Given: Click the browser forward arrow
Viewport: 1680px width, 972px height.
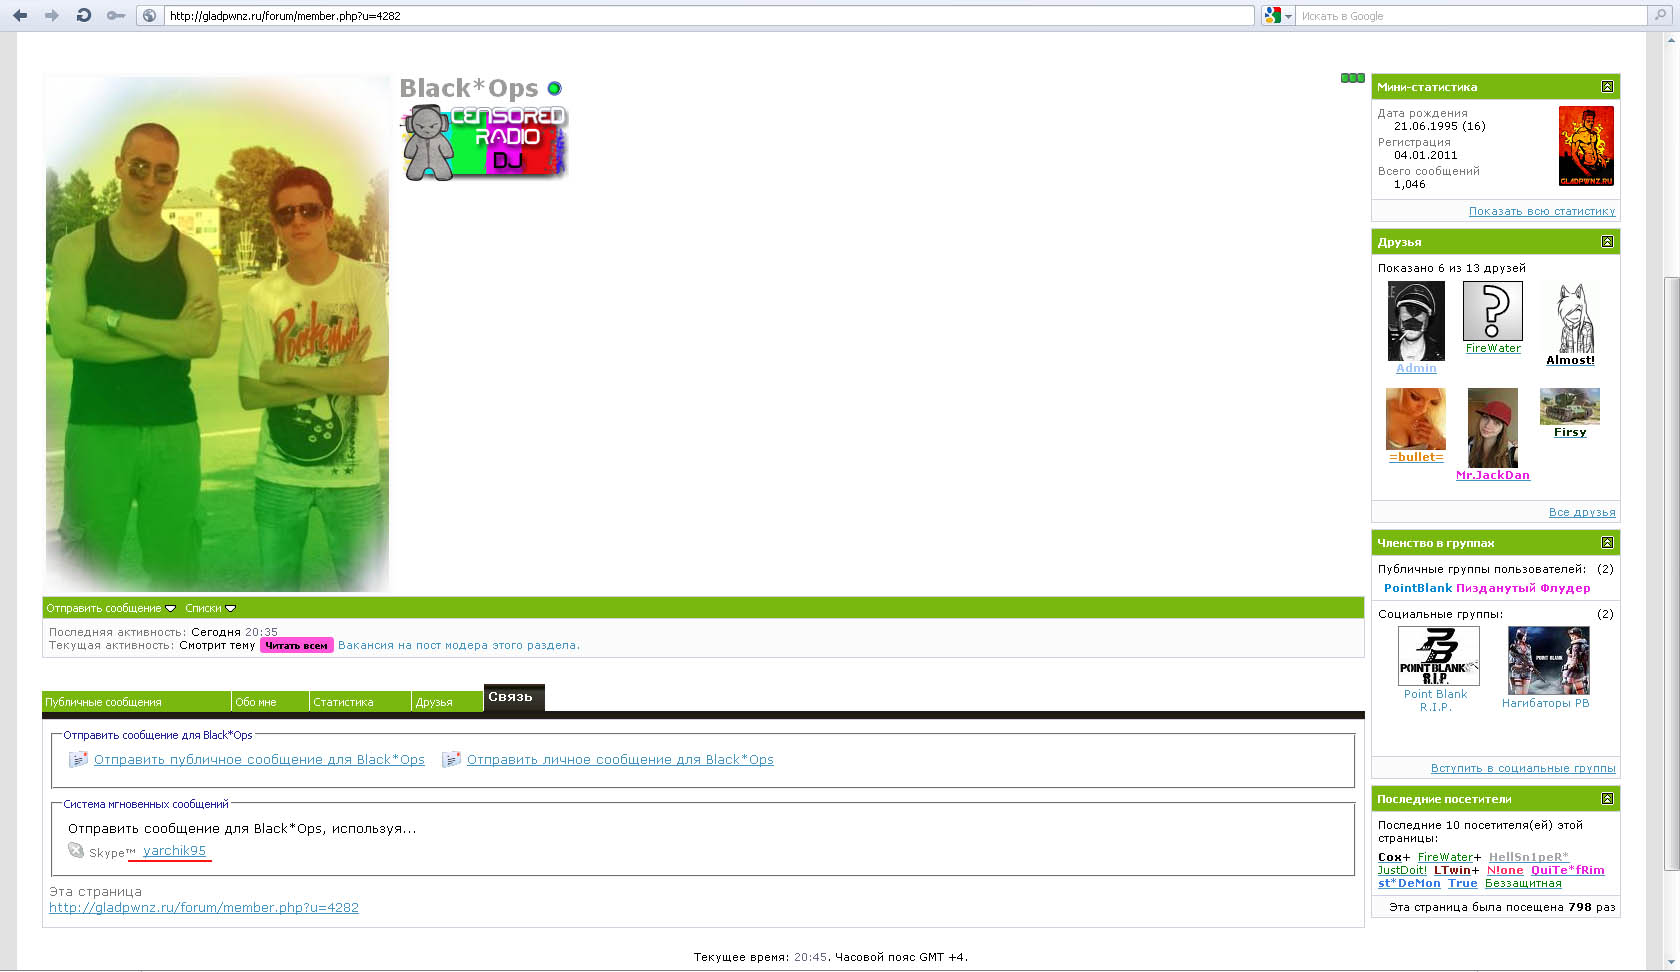Looking at the screenshot, I should tap(52, 15).
